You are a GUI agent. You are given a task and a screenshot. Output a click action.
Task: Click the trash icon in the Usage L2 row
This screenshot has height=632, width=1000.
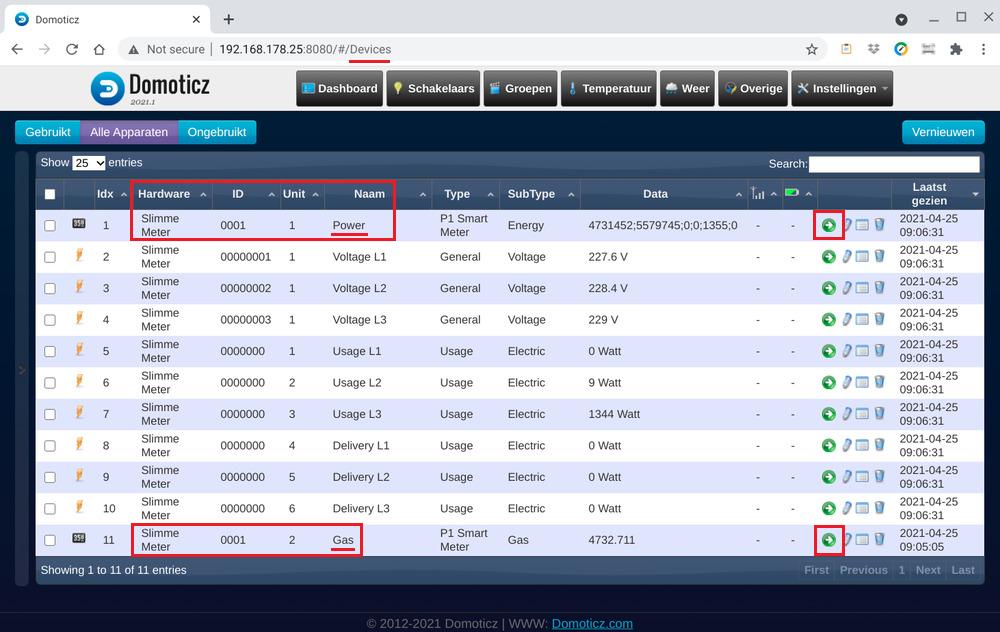[x=879, y=382]
